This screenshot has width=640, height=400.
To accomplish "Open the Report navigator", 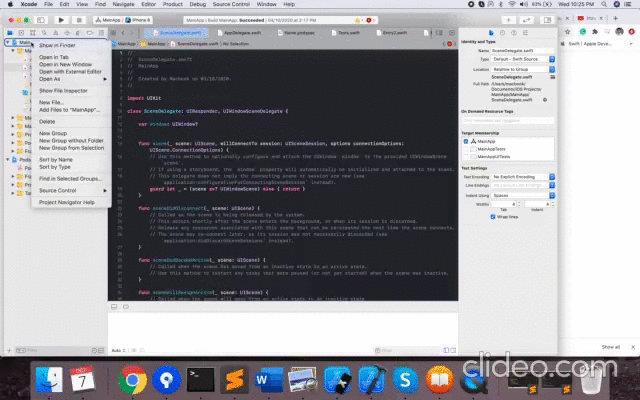I will [x=101, y=33].
